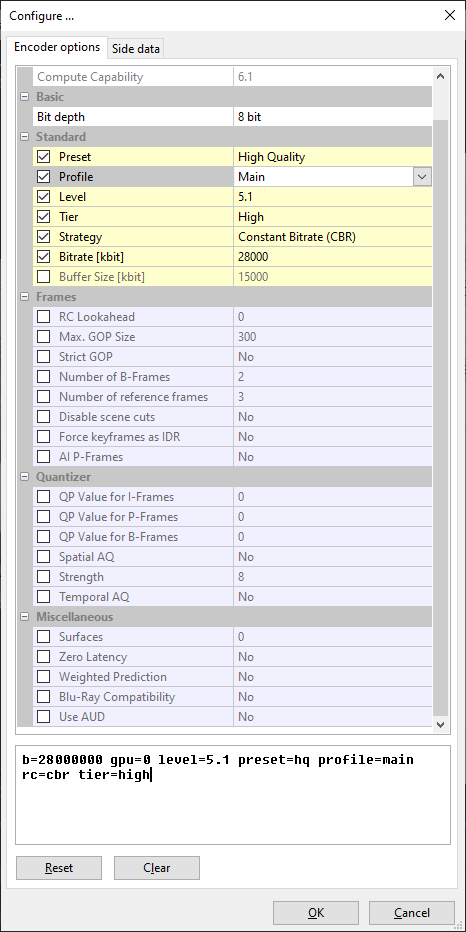Click the Constant Bitrate (CBR) value
The width and height of the screenshot is (466, 932).
(x=333, y=237)
